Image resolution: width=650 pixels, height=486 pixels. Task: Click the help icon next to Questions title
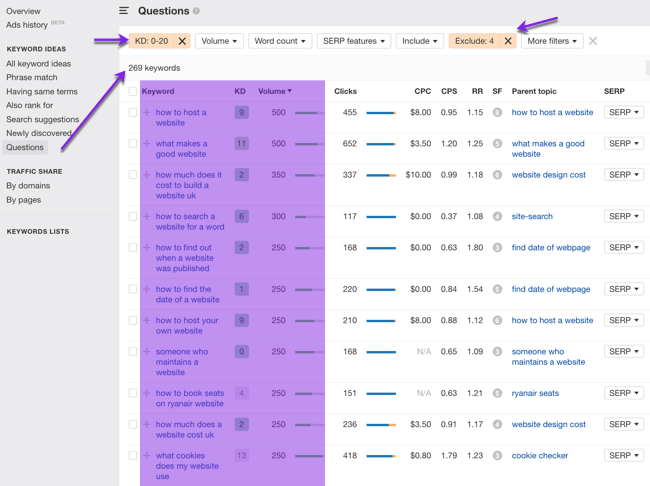coord(196,12)
